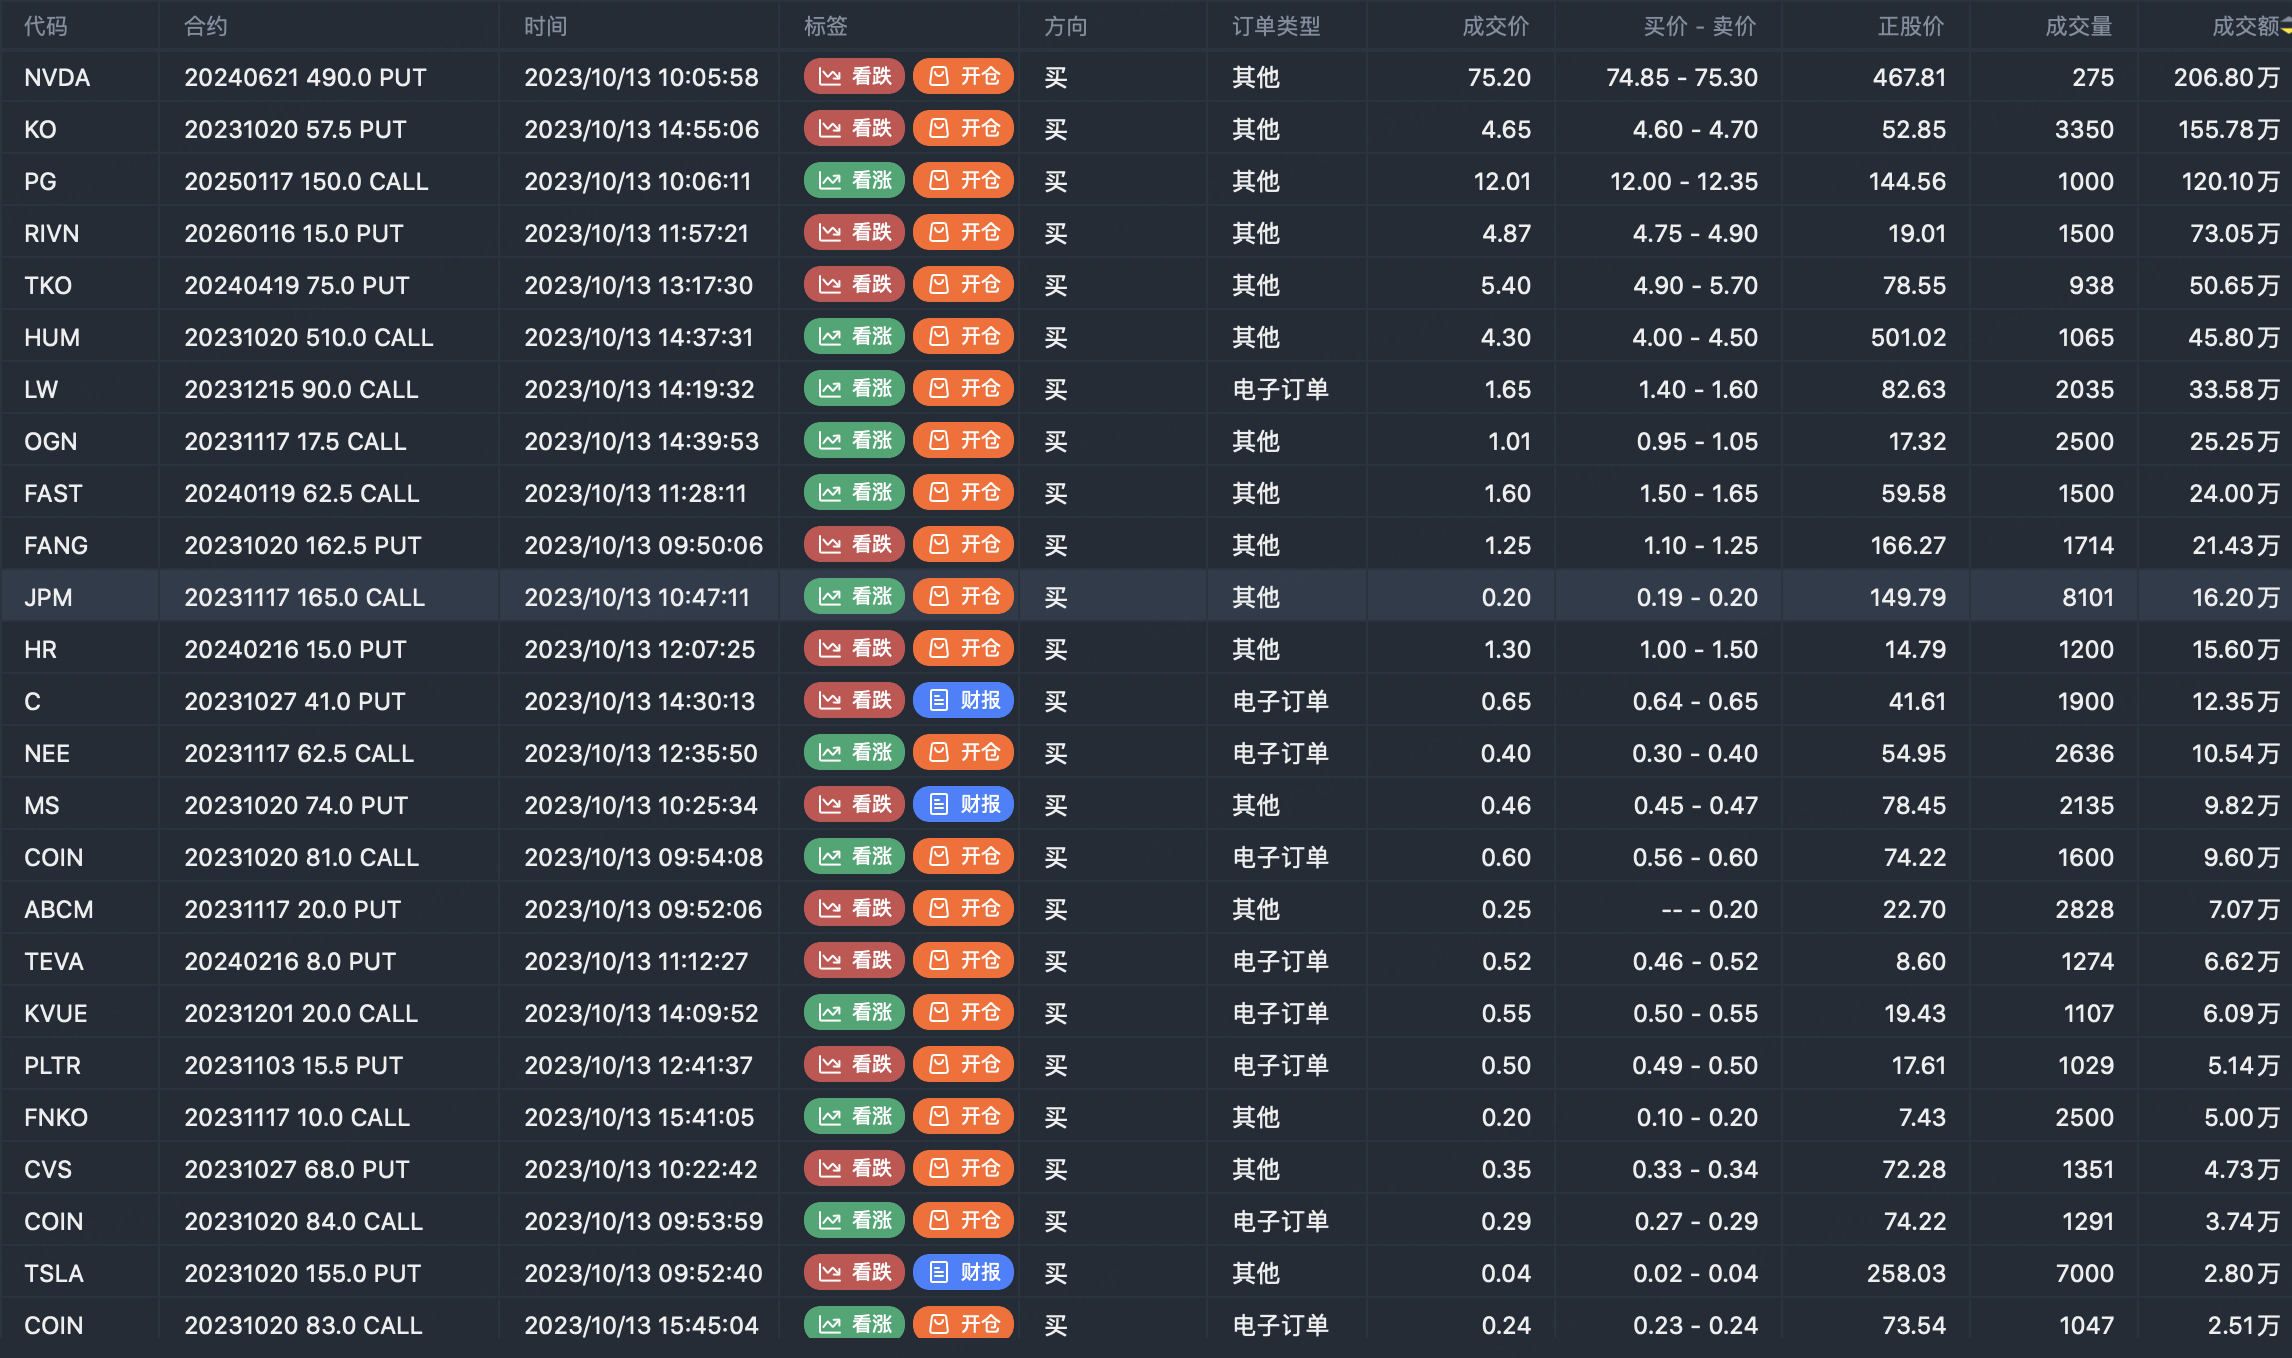Click the 财报 tag in C row

tap(964, 700)
